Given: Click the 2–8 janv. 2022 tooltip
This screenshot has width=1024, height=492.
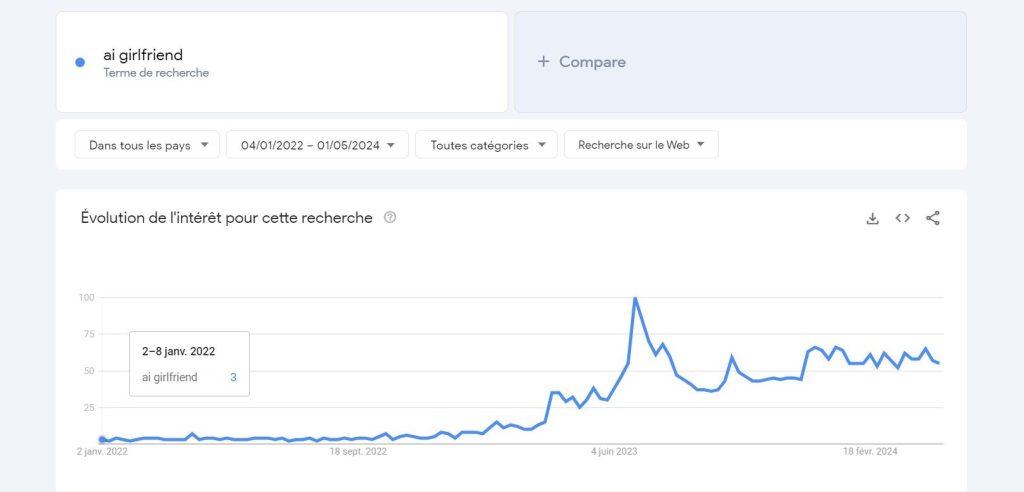Looking at the screenshot, I should click(x=189, y=364).
